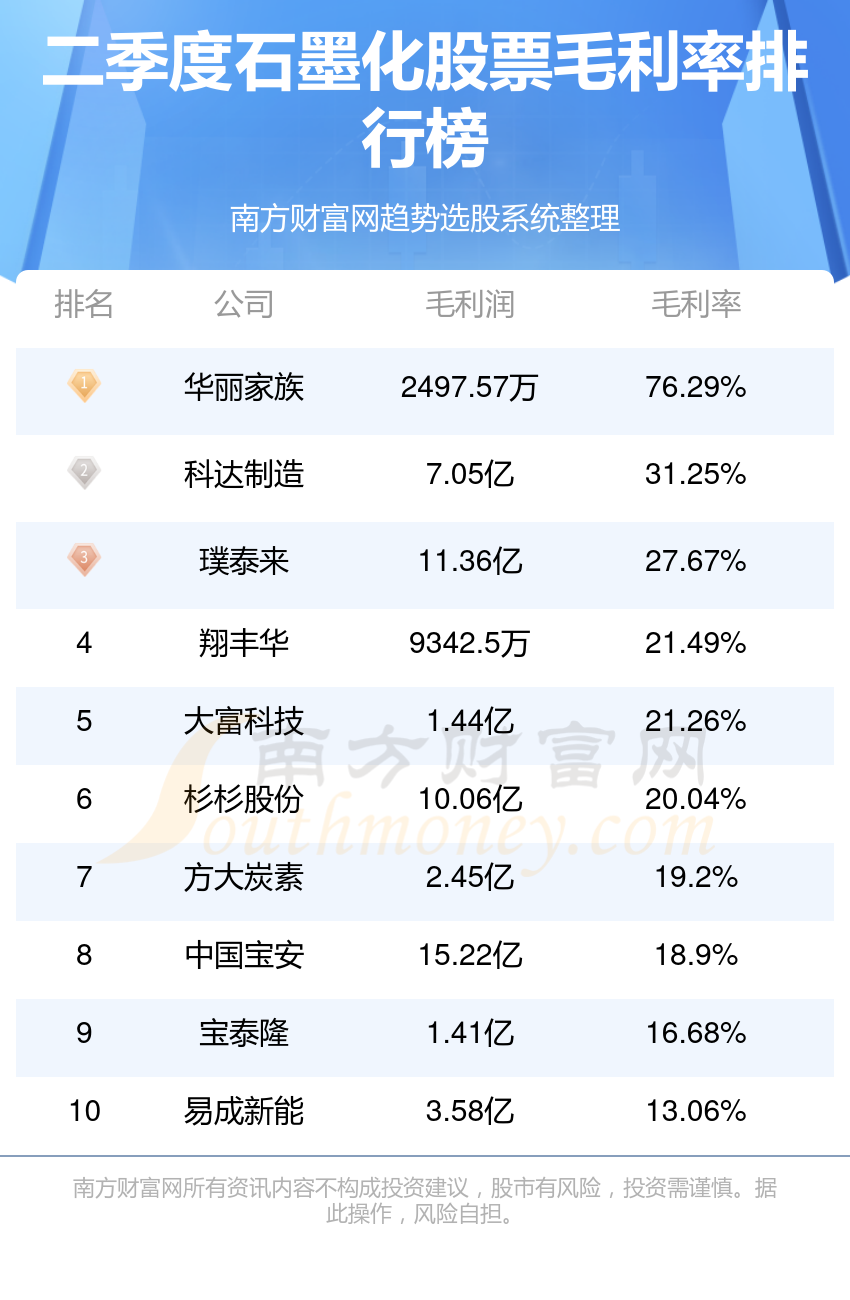The width and height of the screenshot is (850, 1300).
Task: Click 易成新能 at rank 10
Action: tap(243, 1111)
